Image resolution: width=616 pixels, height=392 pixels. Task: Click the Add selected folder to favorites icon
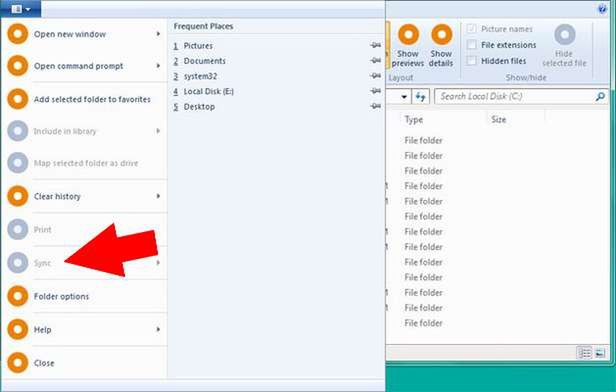tap(18, 99)
